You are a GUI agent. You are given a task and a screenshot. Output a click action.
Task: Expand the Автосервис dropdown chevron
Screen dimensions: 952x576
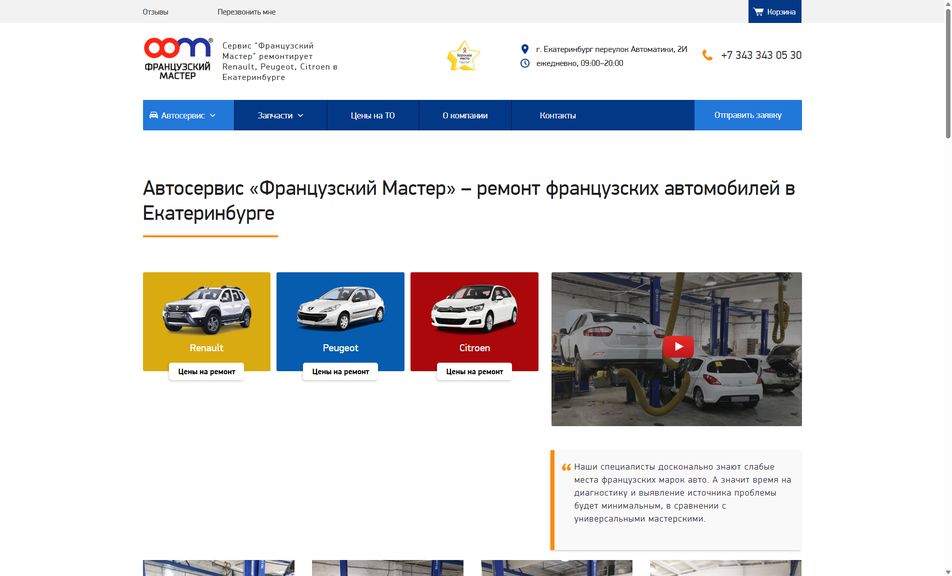tap(212, 115)
